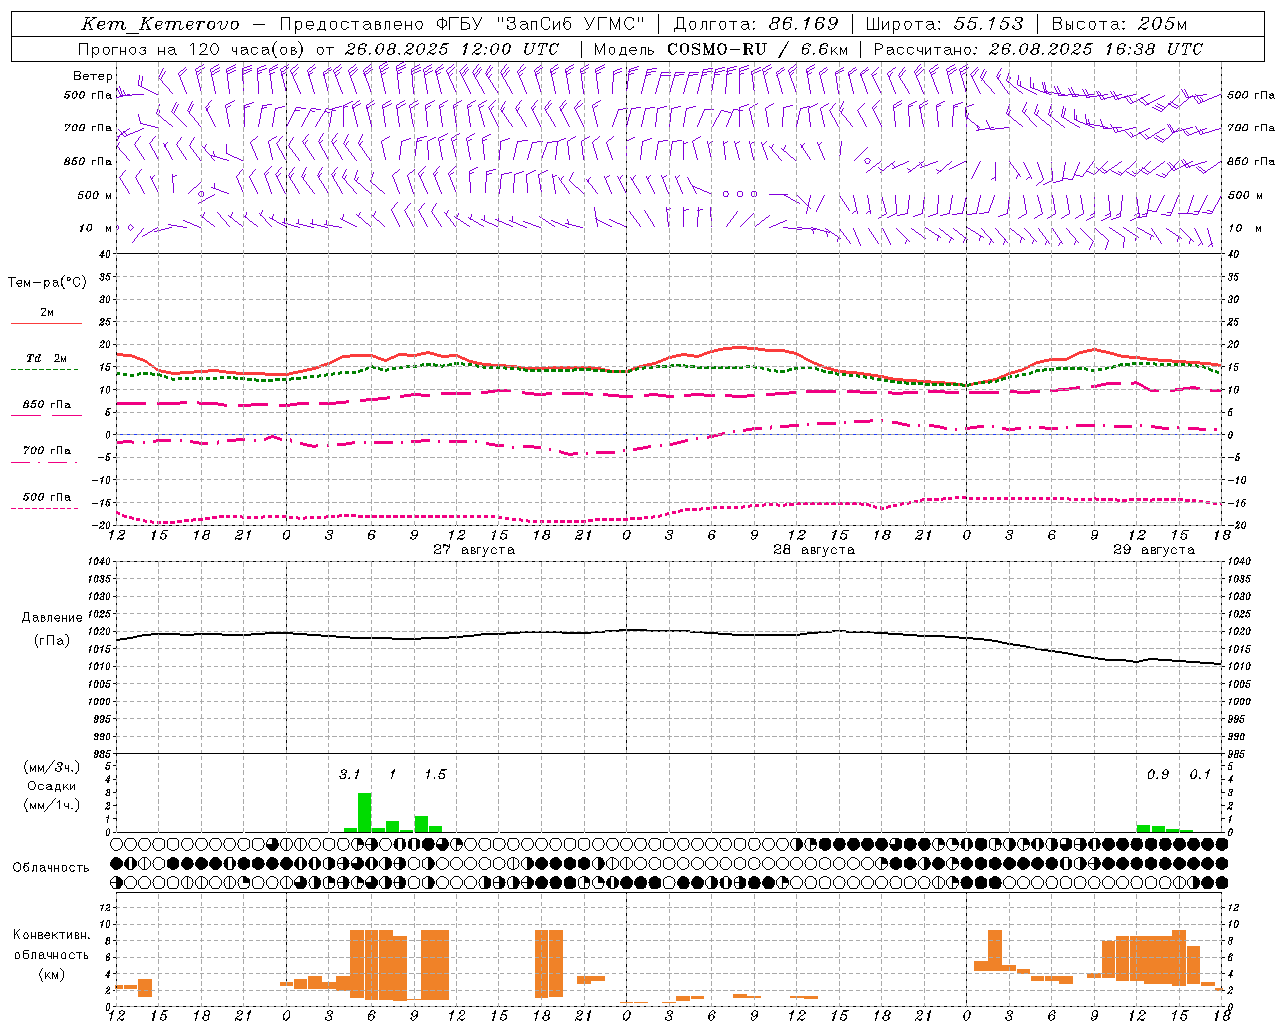The width and height of the screenshot is (1280, 1024).
Task: Click the 'Ветер' wind panel label
Action: click(92, 76)
